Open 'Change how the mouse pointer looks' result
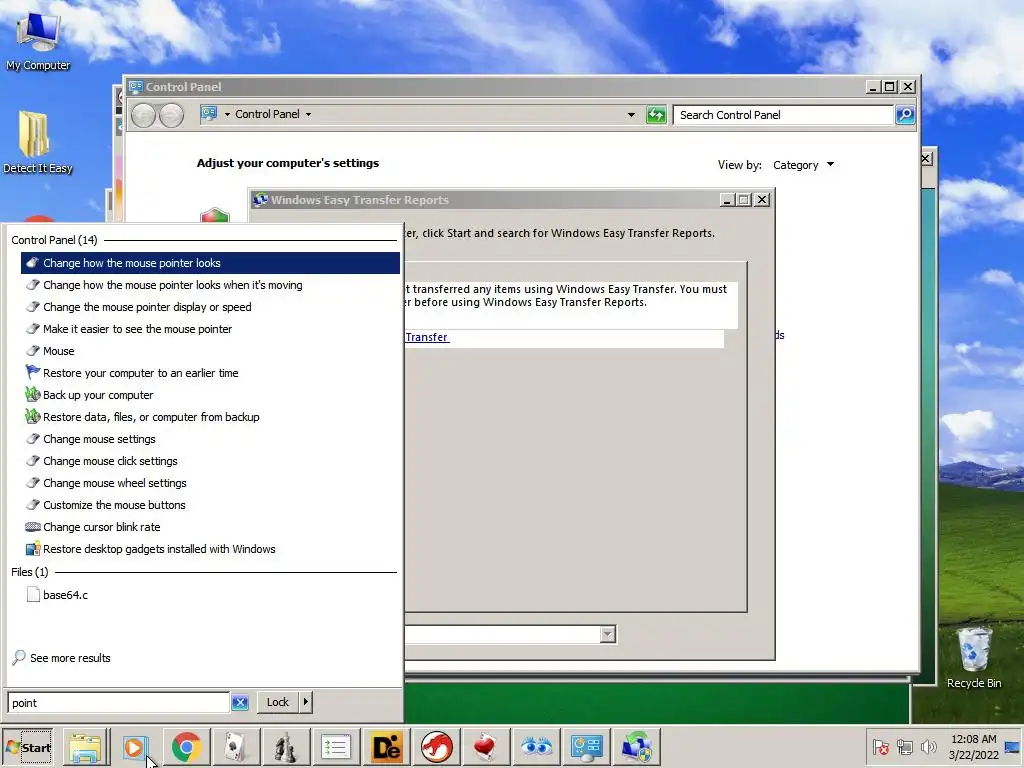 coord(210,263)
